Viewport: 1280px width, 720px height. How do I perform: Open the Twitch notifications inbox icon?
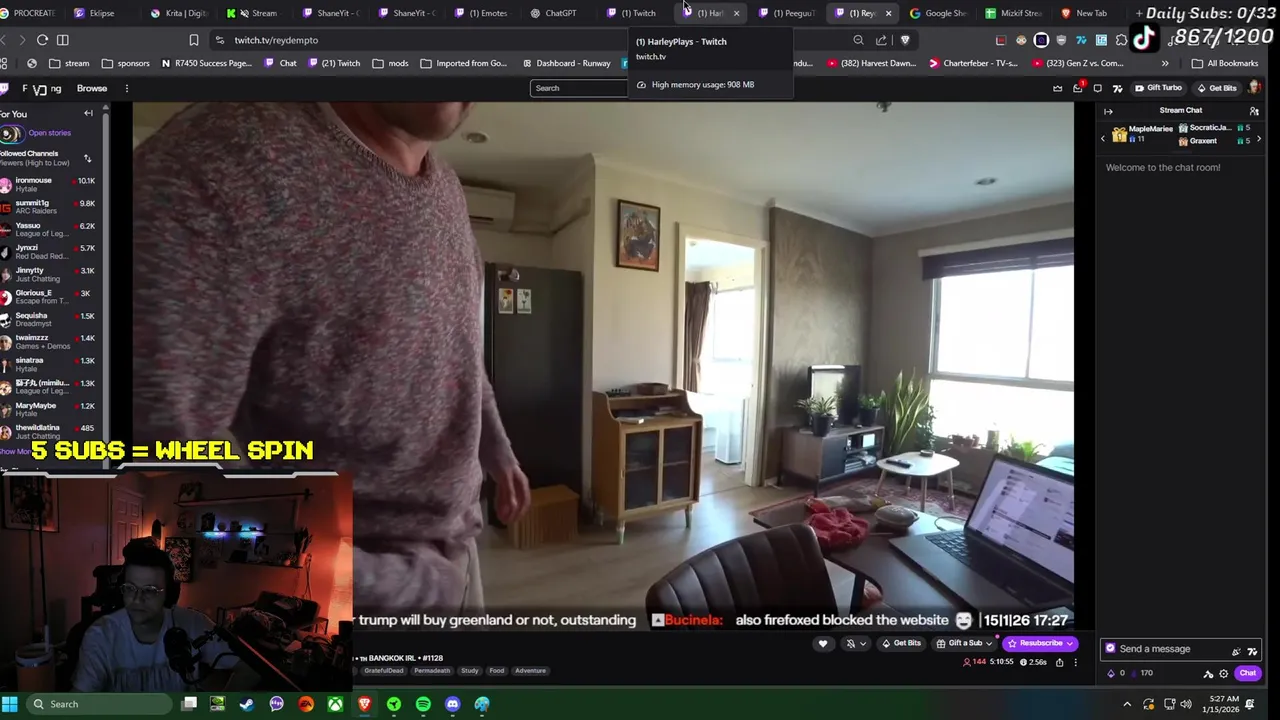pos(1077,88)
